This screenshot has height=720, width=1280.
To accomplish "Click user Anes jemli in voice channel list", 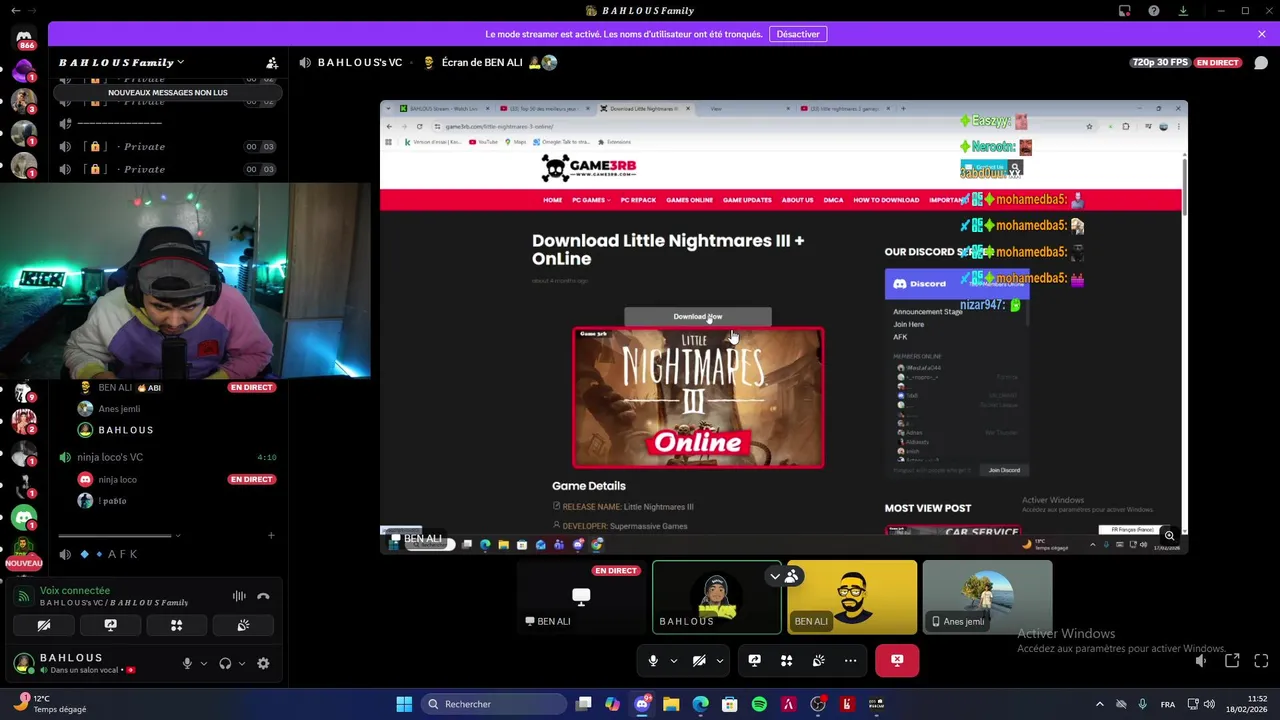I will point(119,409).
